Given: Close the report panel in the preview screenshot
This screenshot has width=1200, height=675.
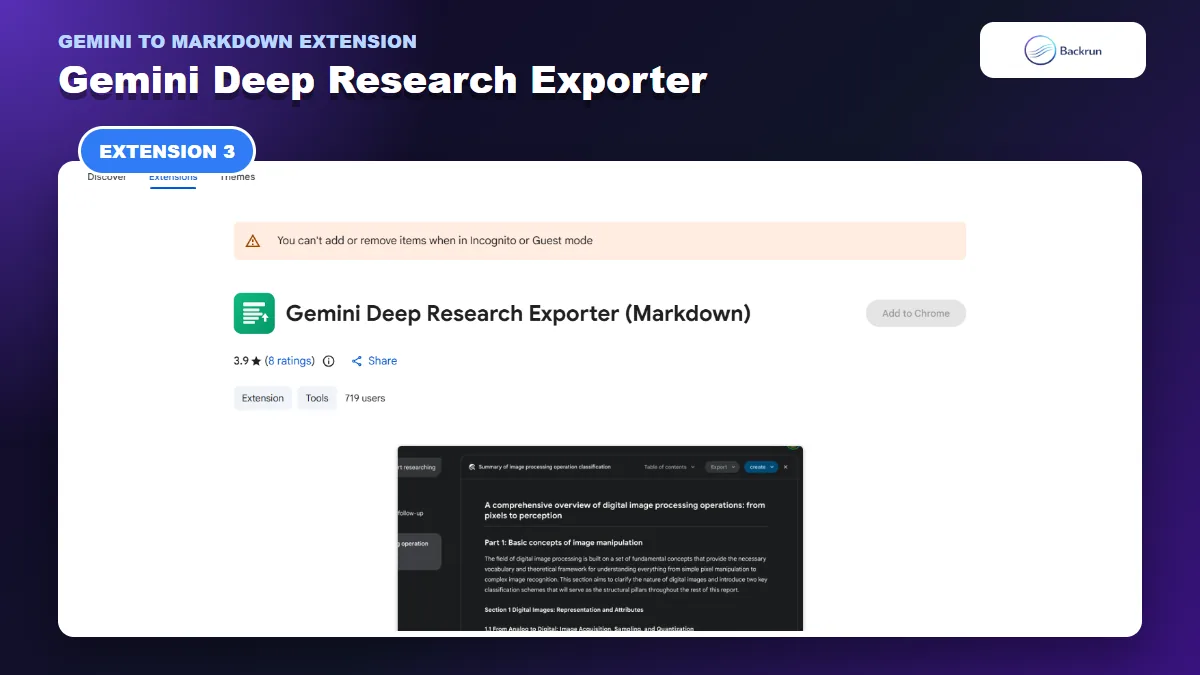Looking at the screenshot, I should [x=785, y=467].
